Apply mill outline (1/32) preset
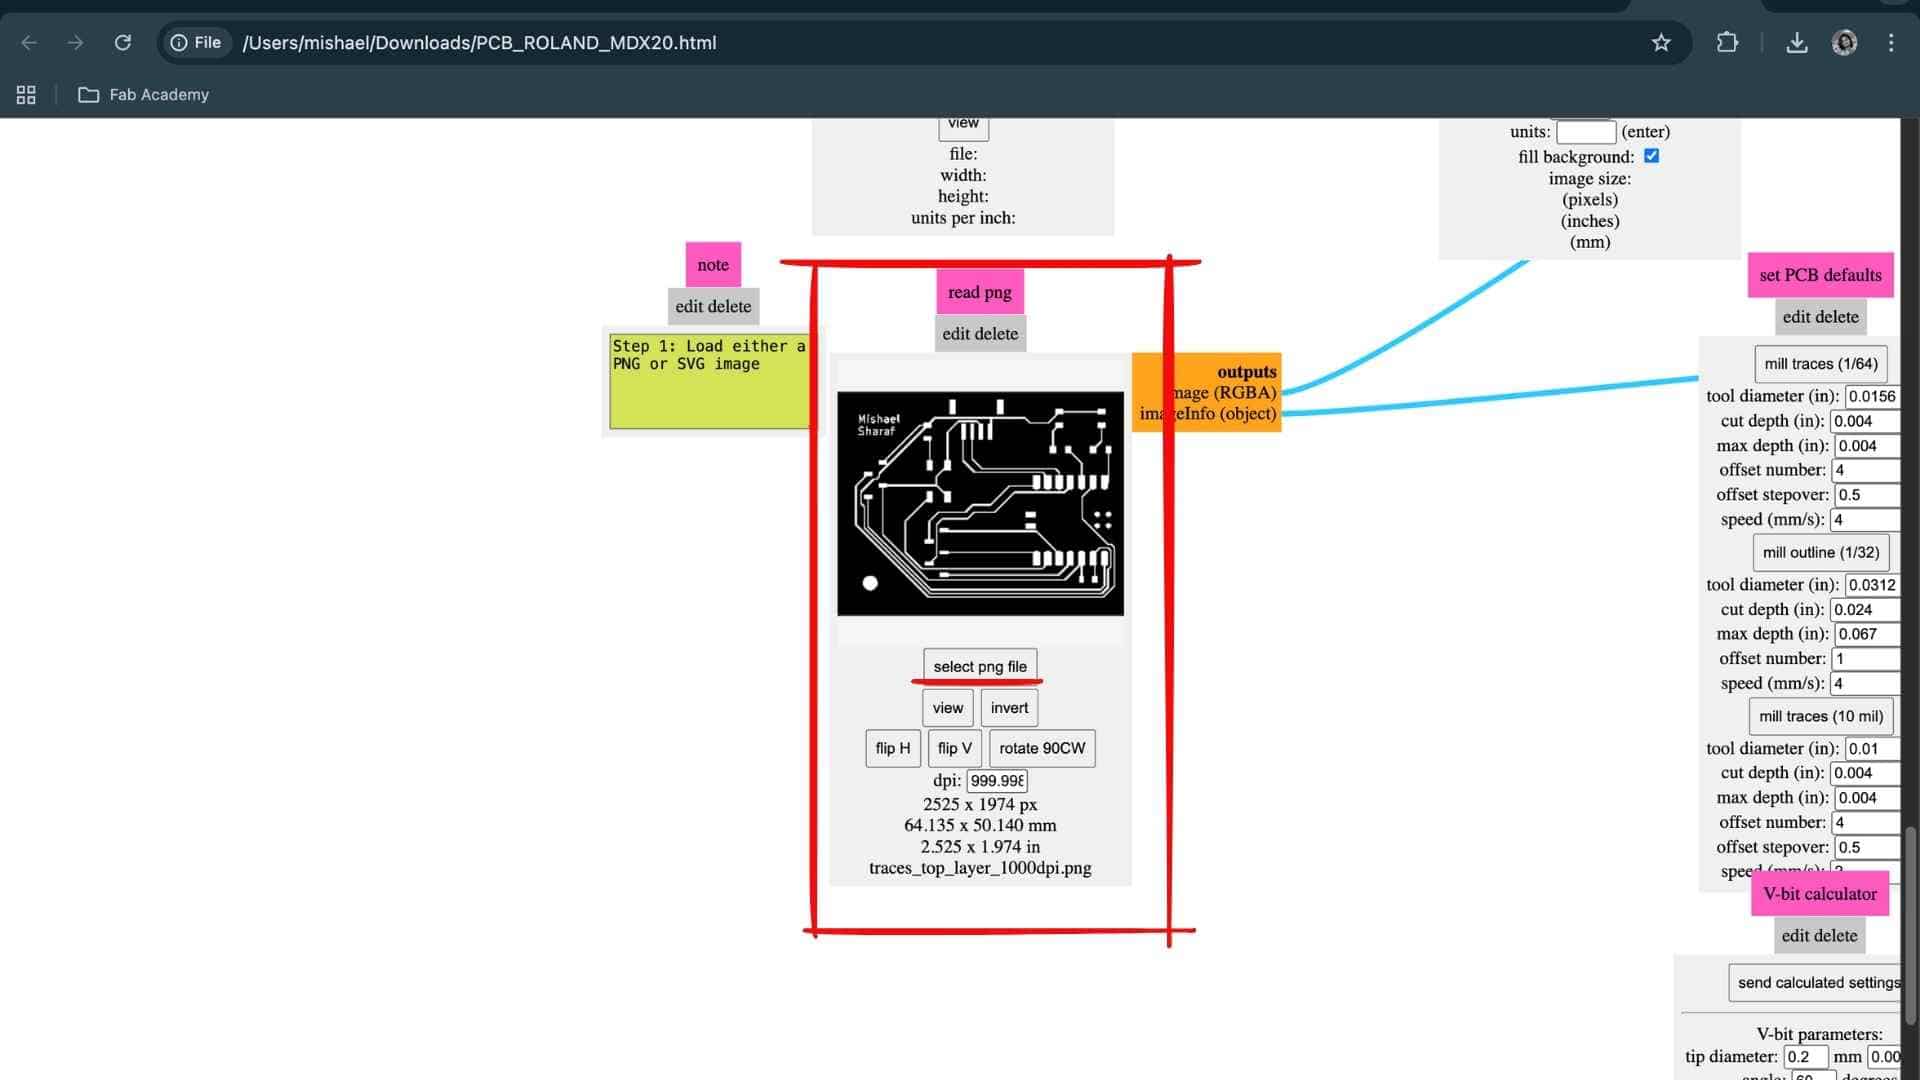This screenshot has width=1920, height=1080. [1820, 552]
